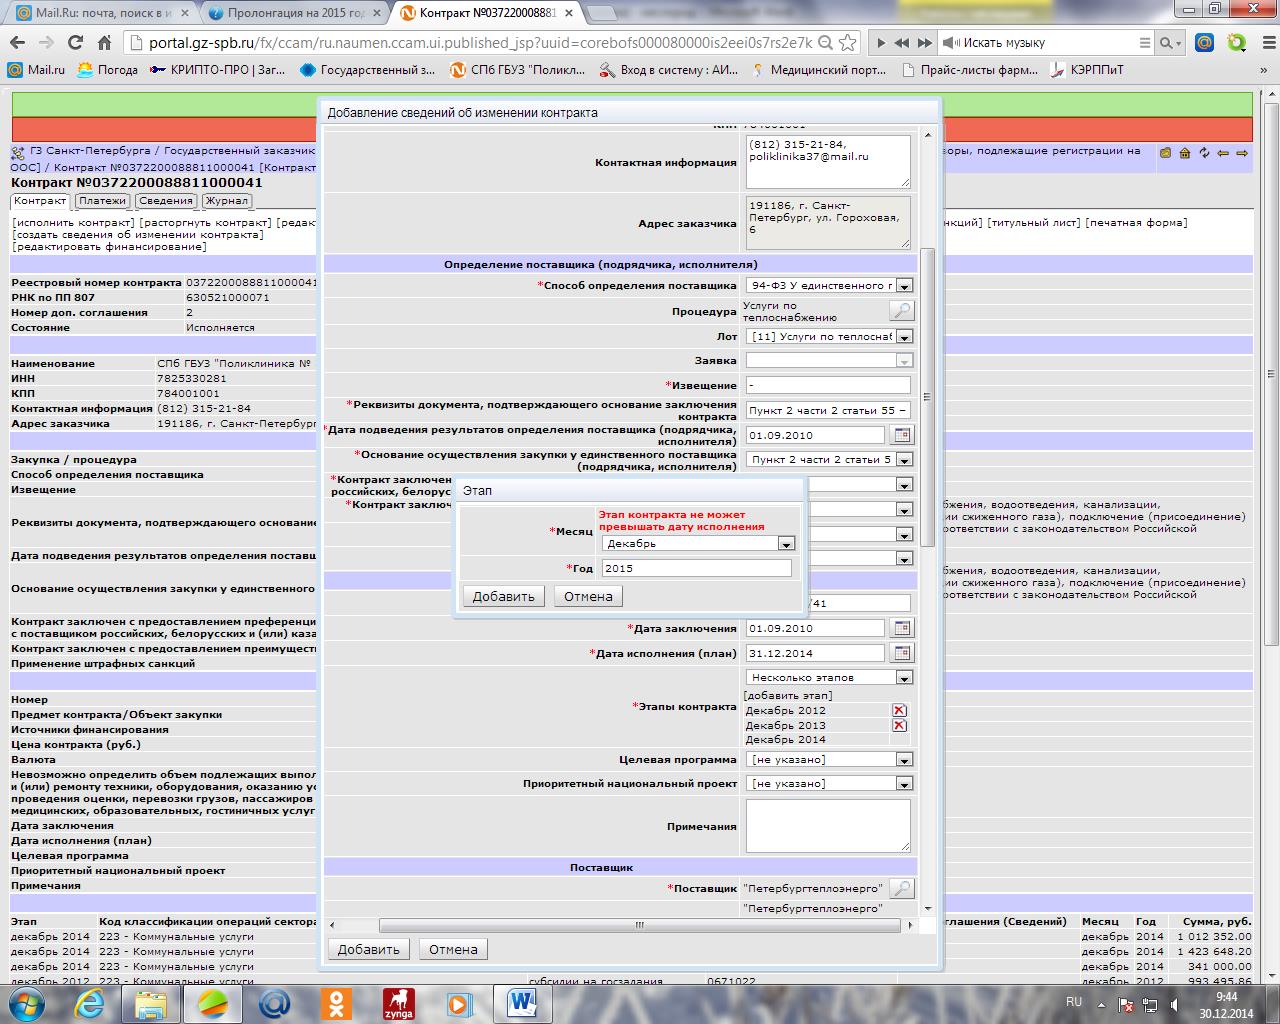Click the Год input field

pyautogui.click(x=697, y=568)
